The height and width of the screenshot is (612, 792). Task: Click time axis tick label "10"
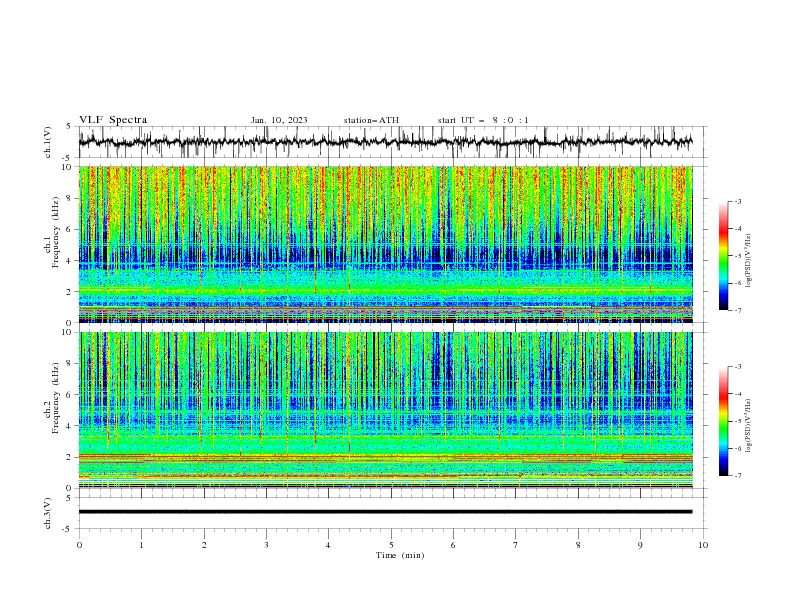tap(703, 545)
